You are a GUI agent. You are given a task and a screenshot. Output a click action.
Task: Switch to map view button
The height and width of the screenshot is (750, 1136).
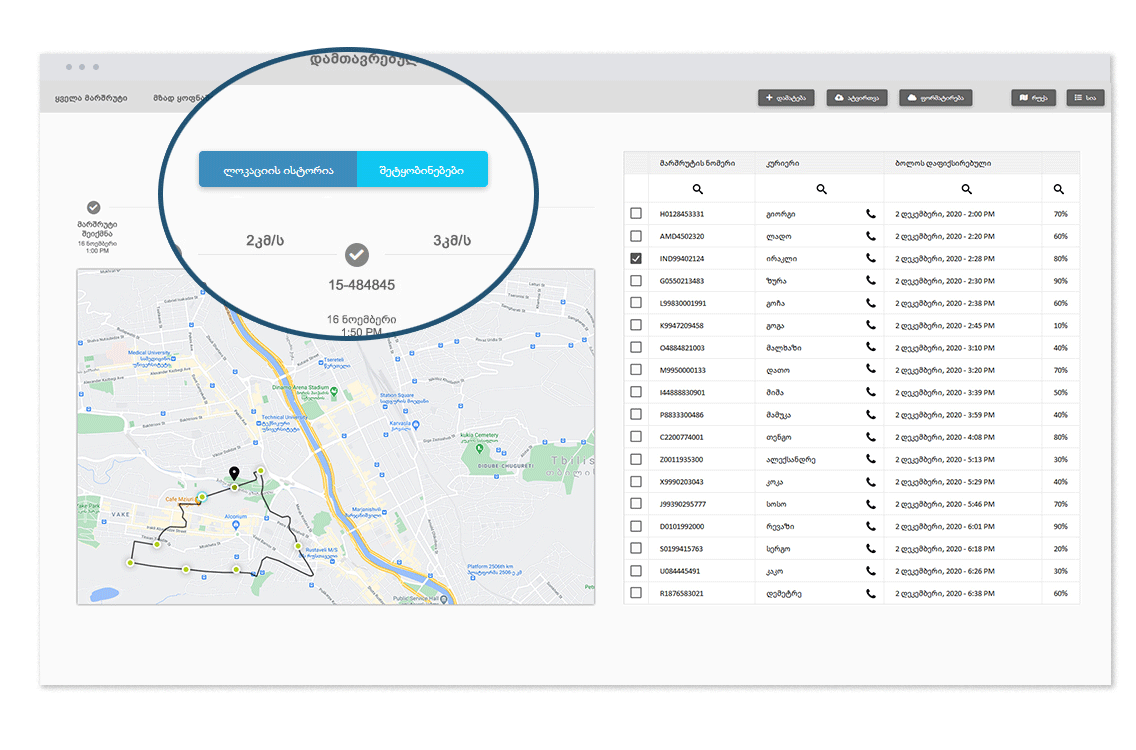tap(1033, 98)
